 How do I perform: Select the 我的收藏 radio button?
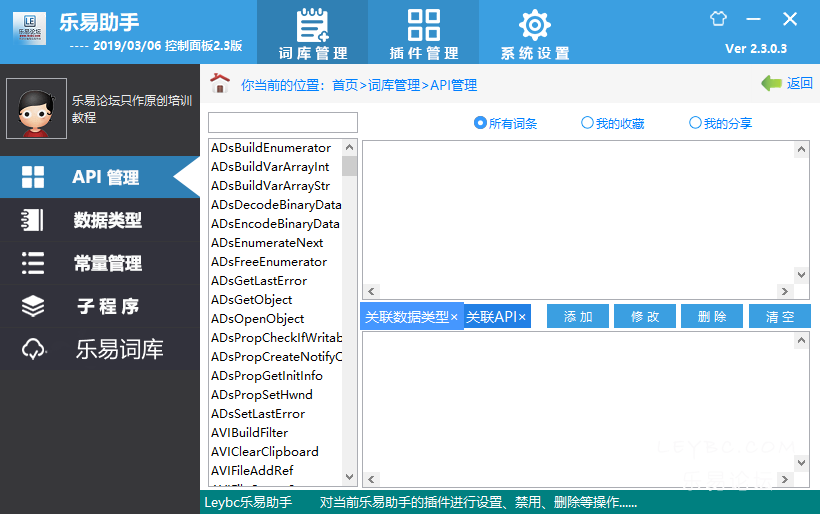(587, 123)
